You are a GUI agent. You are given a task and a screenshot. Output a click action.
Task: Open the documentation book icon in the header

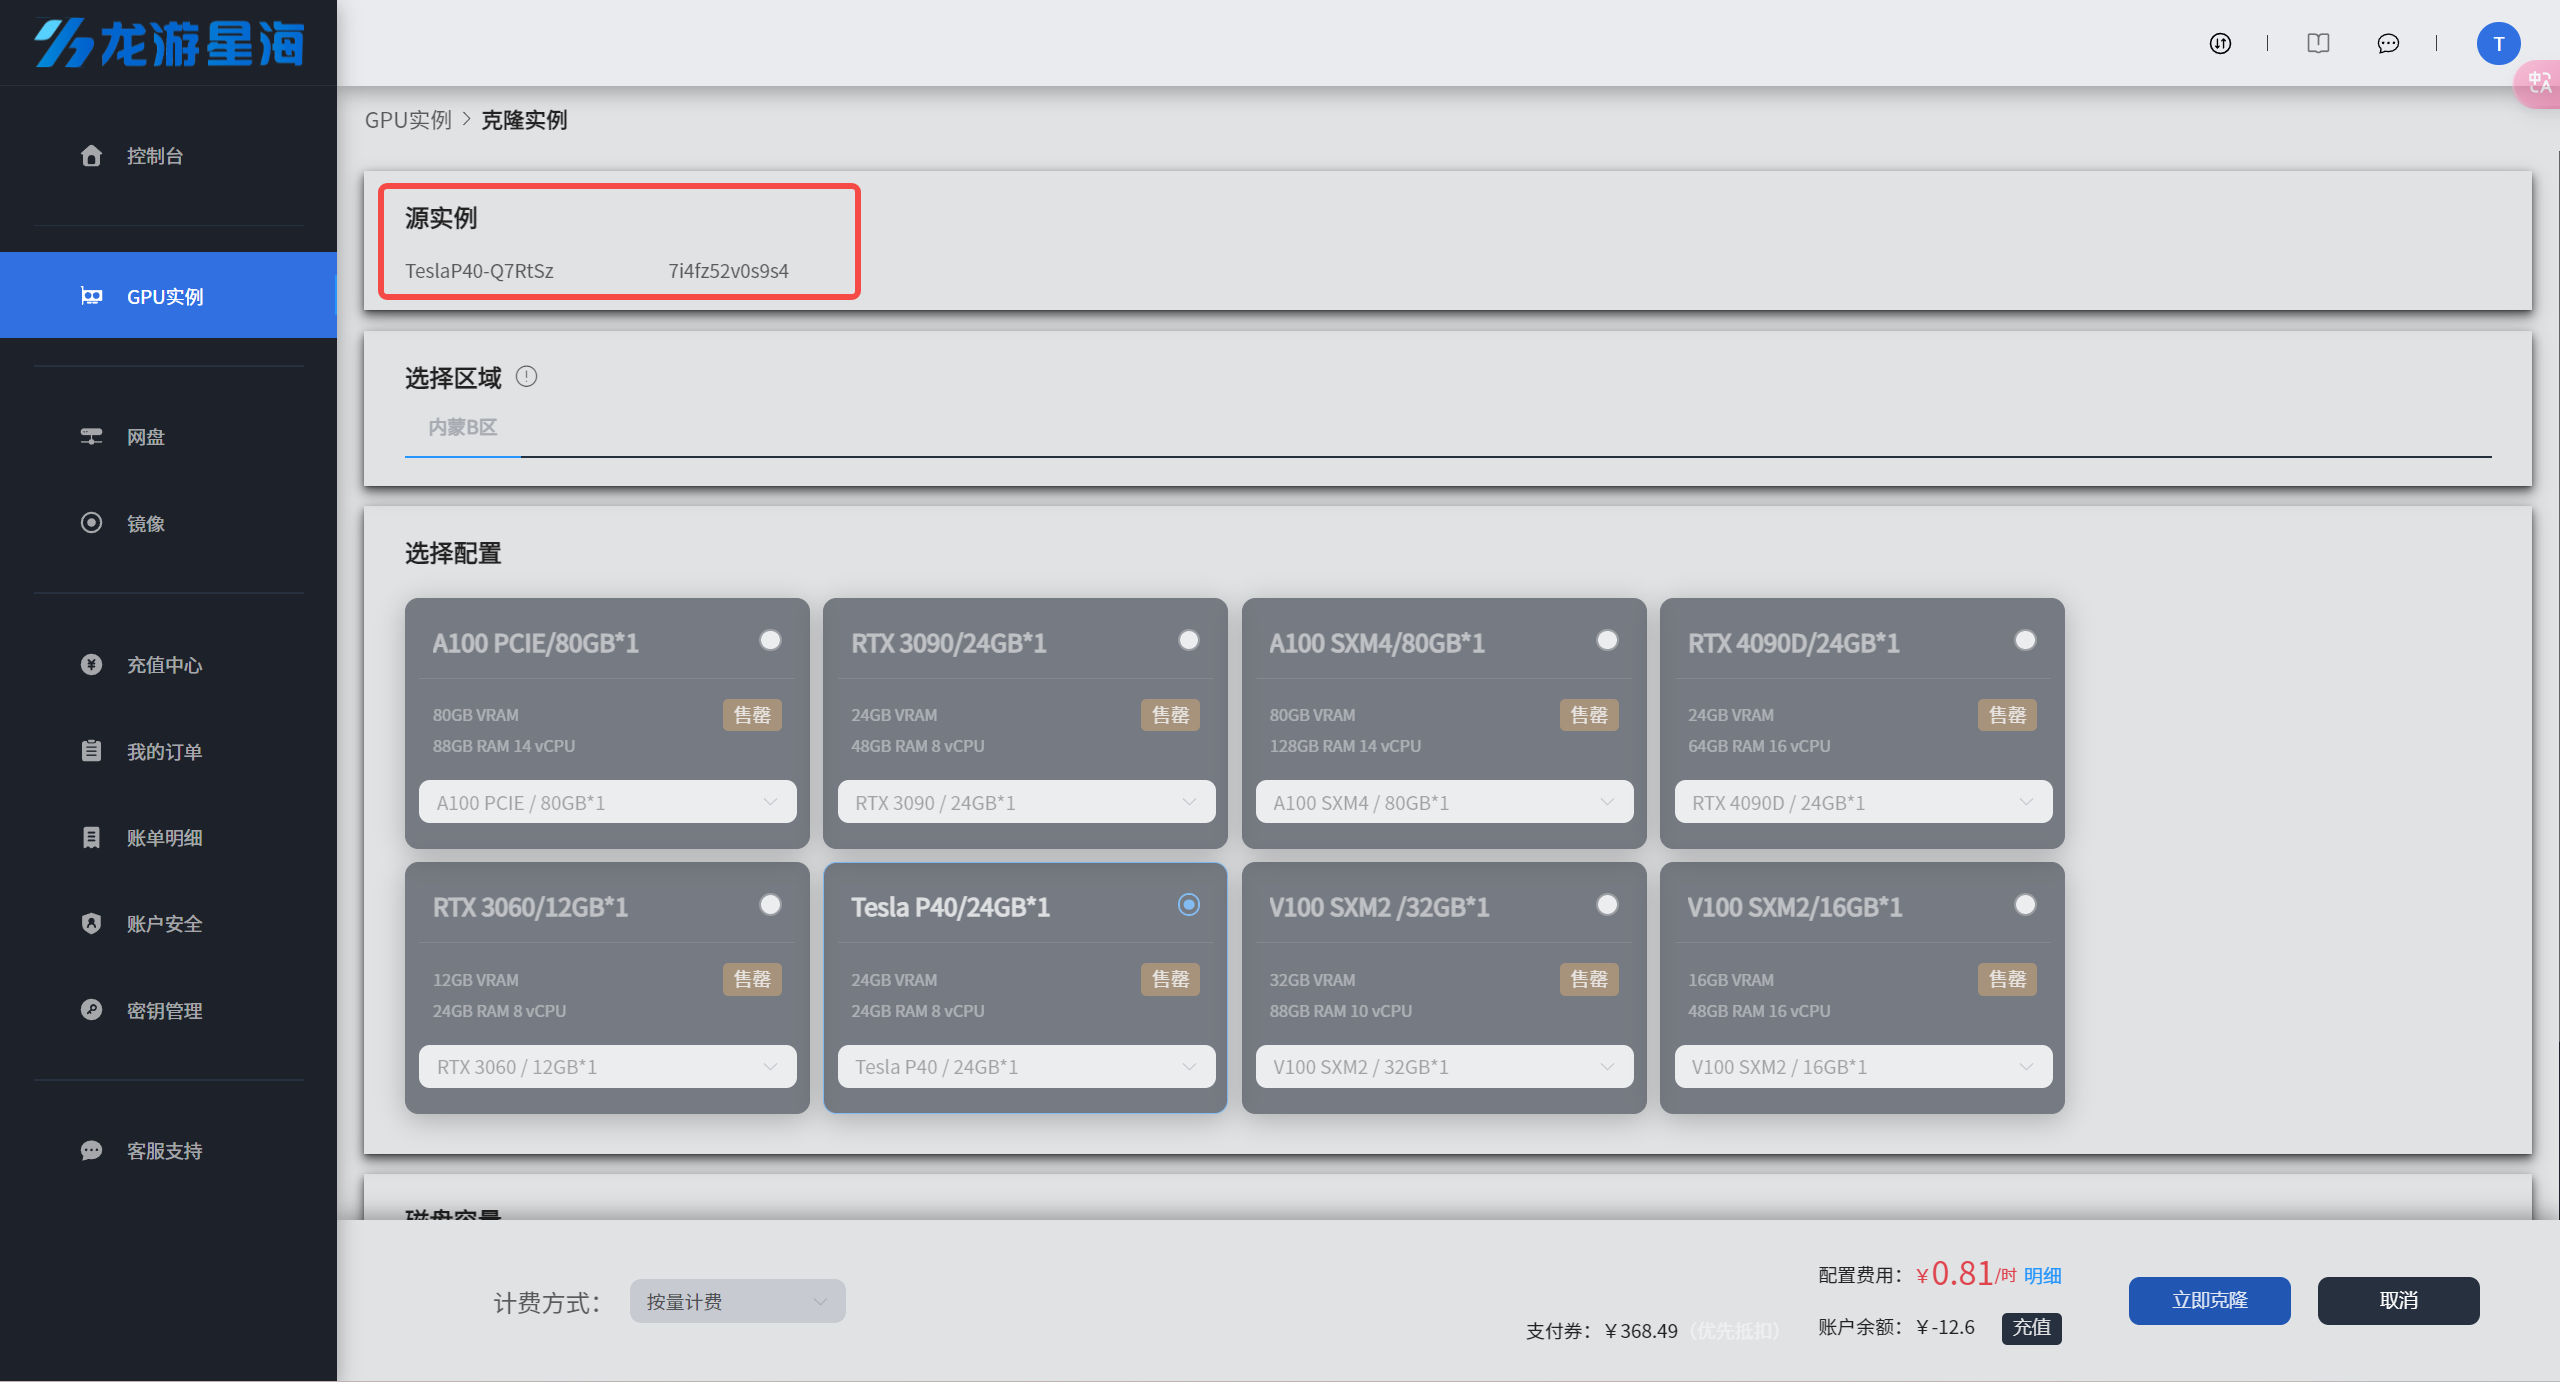pos(2318,43)
